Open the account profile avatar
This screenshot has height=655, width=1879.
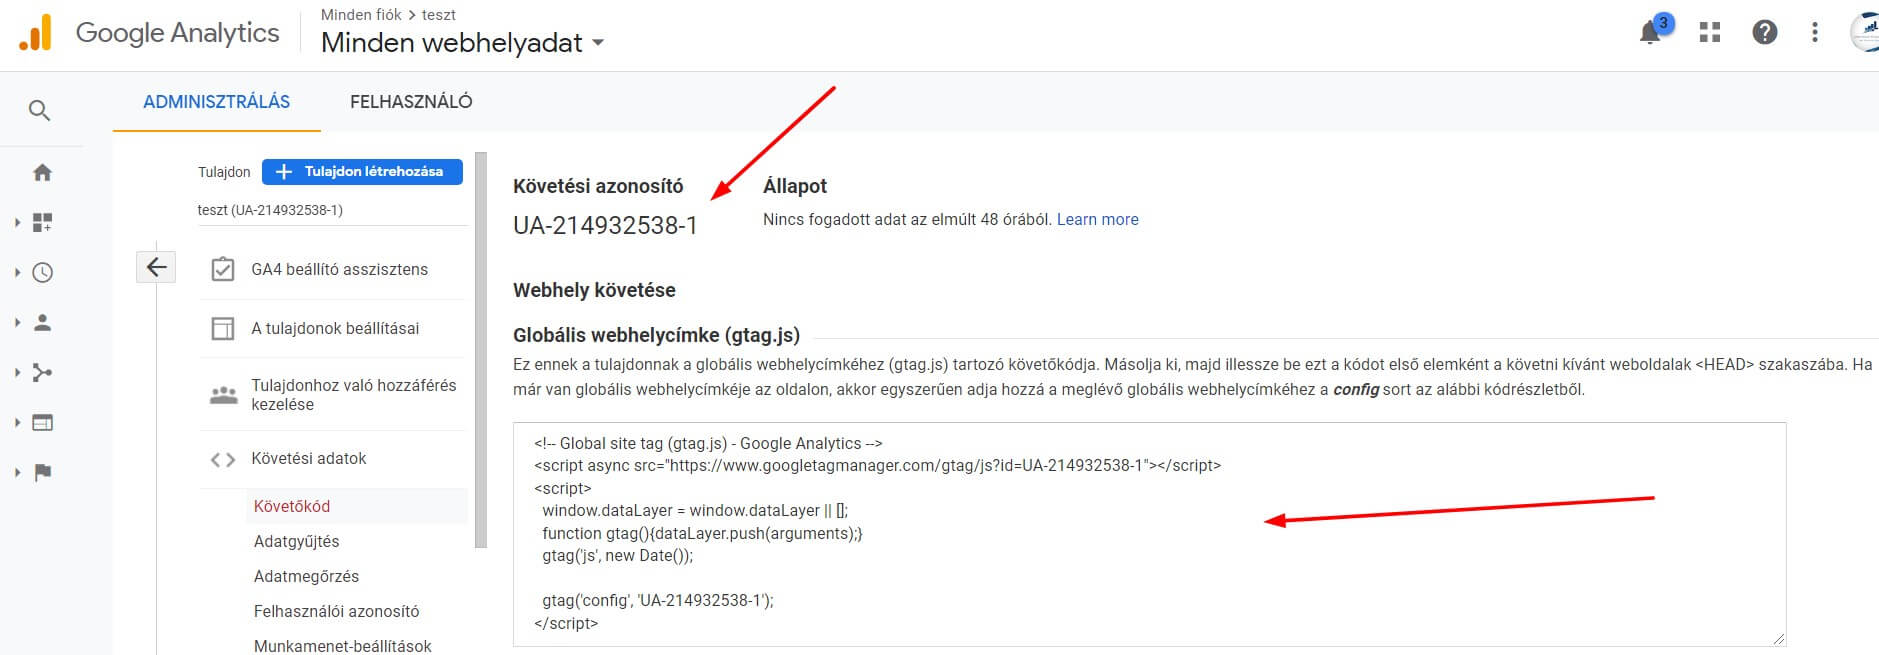1864,32
